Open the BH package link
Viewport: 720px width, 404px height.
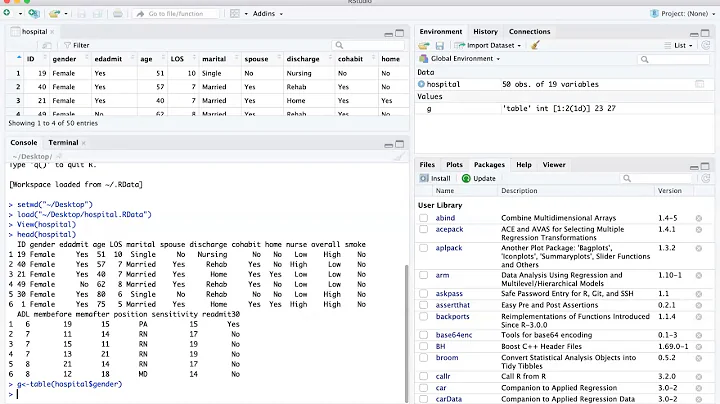tap(440, 347)
